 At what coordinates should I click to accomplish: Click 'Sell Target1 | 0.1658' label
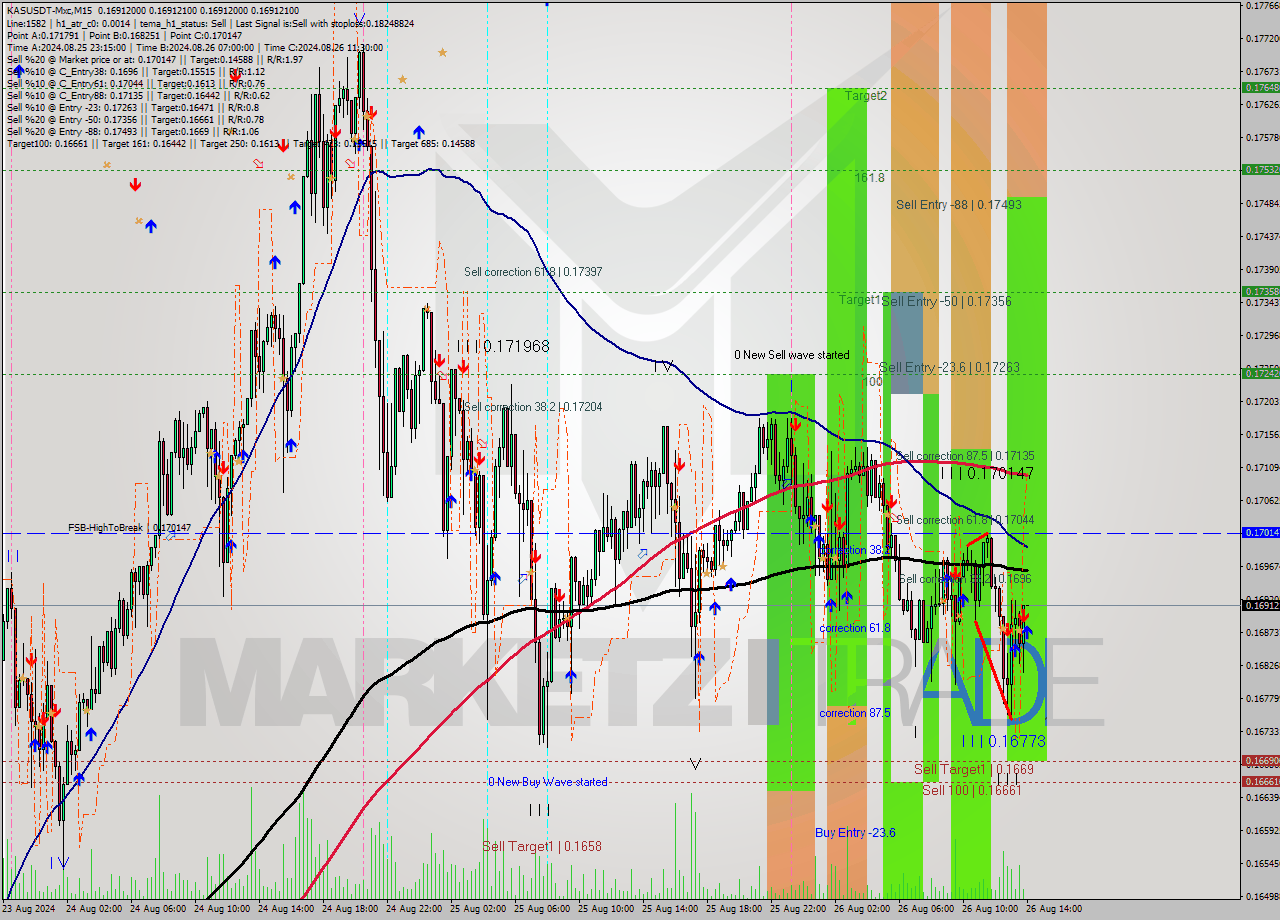(x=542, y=846)
